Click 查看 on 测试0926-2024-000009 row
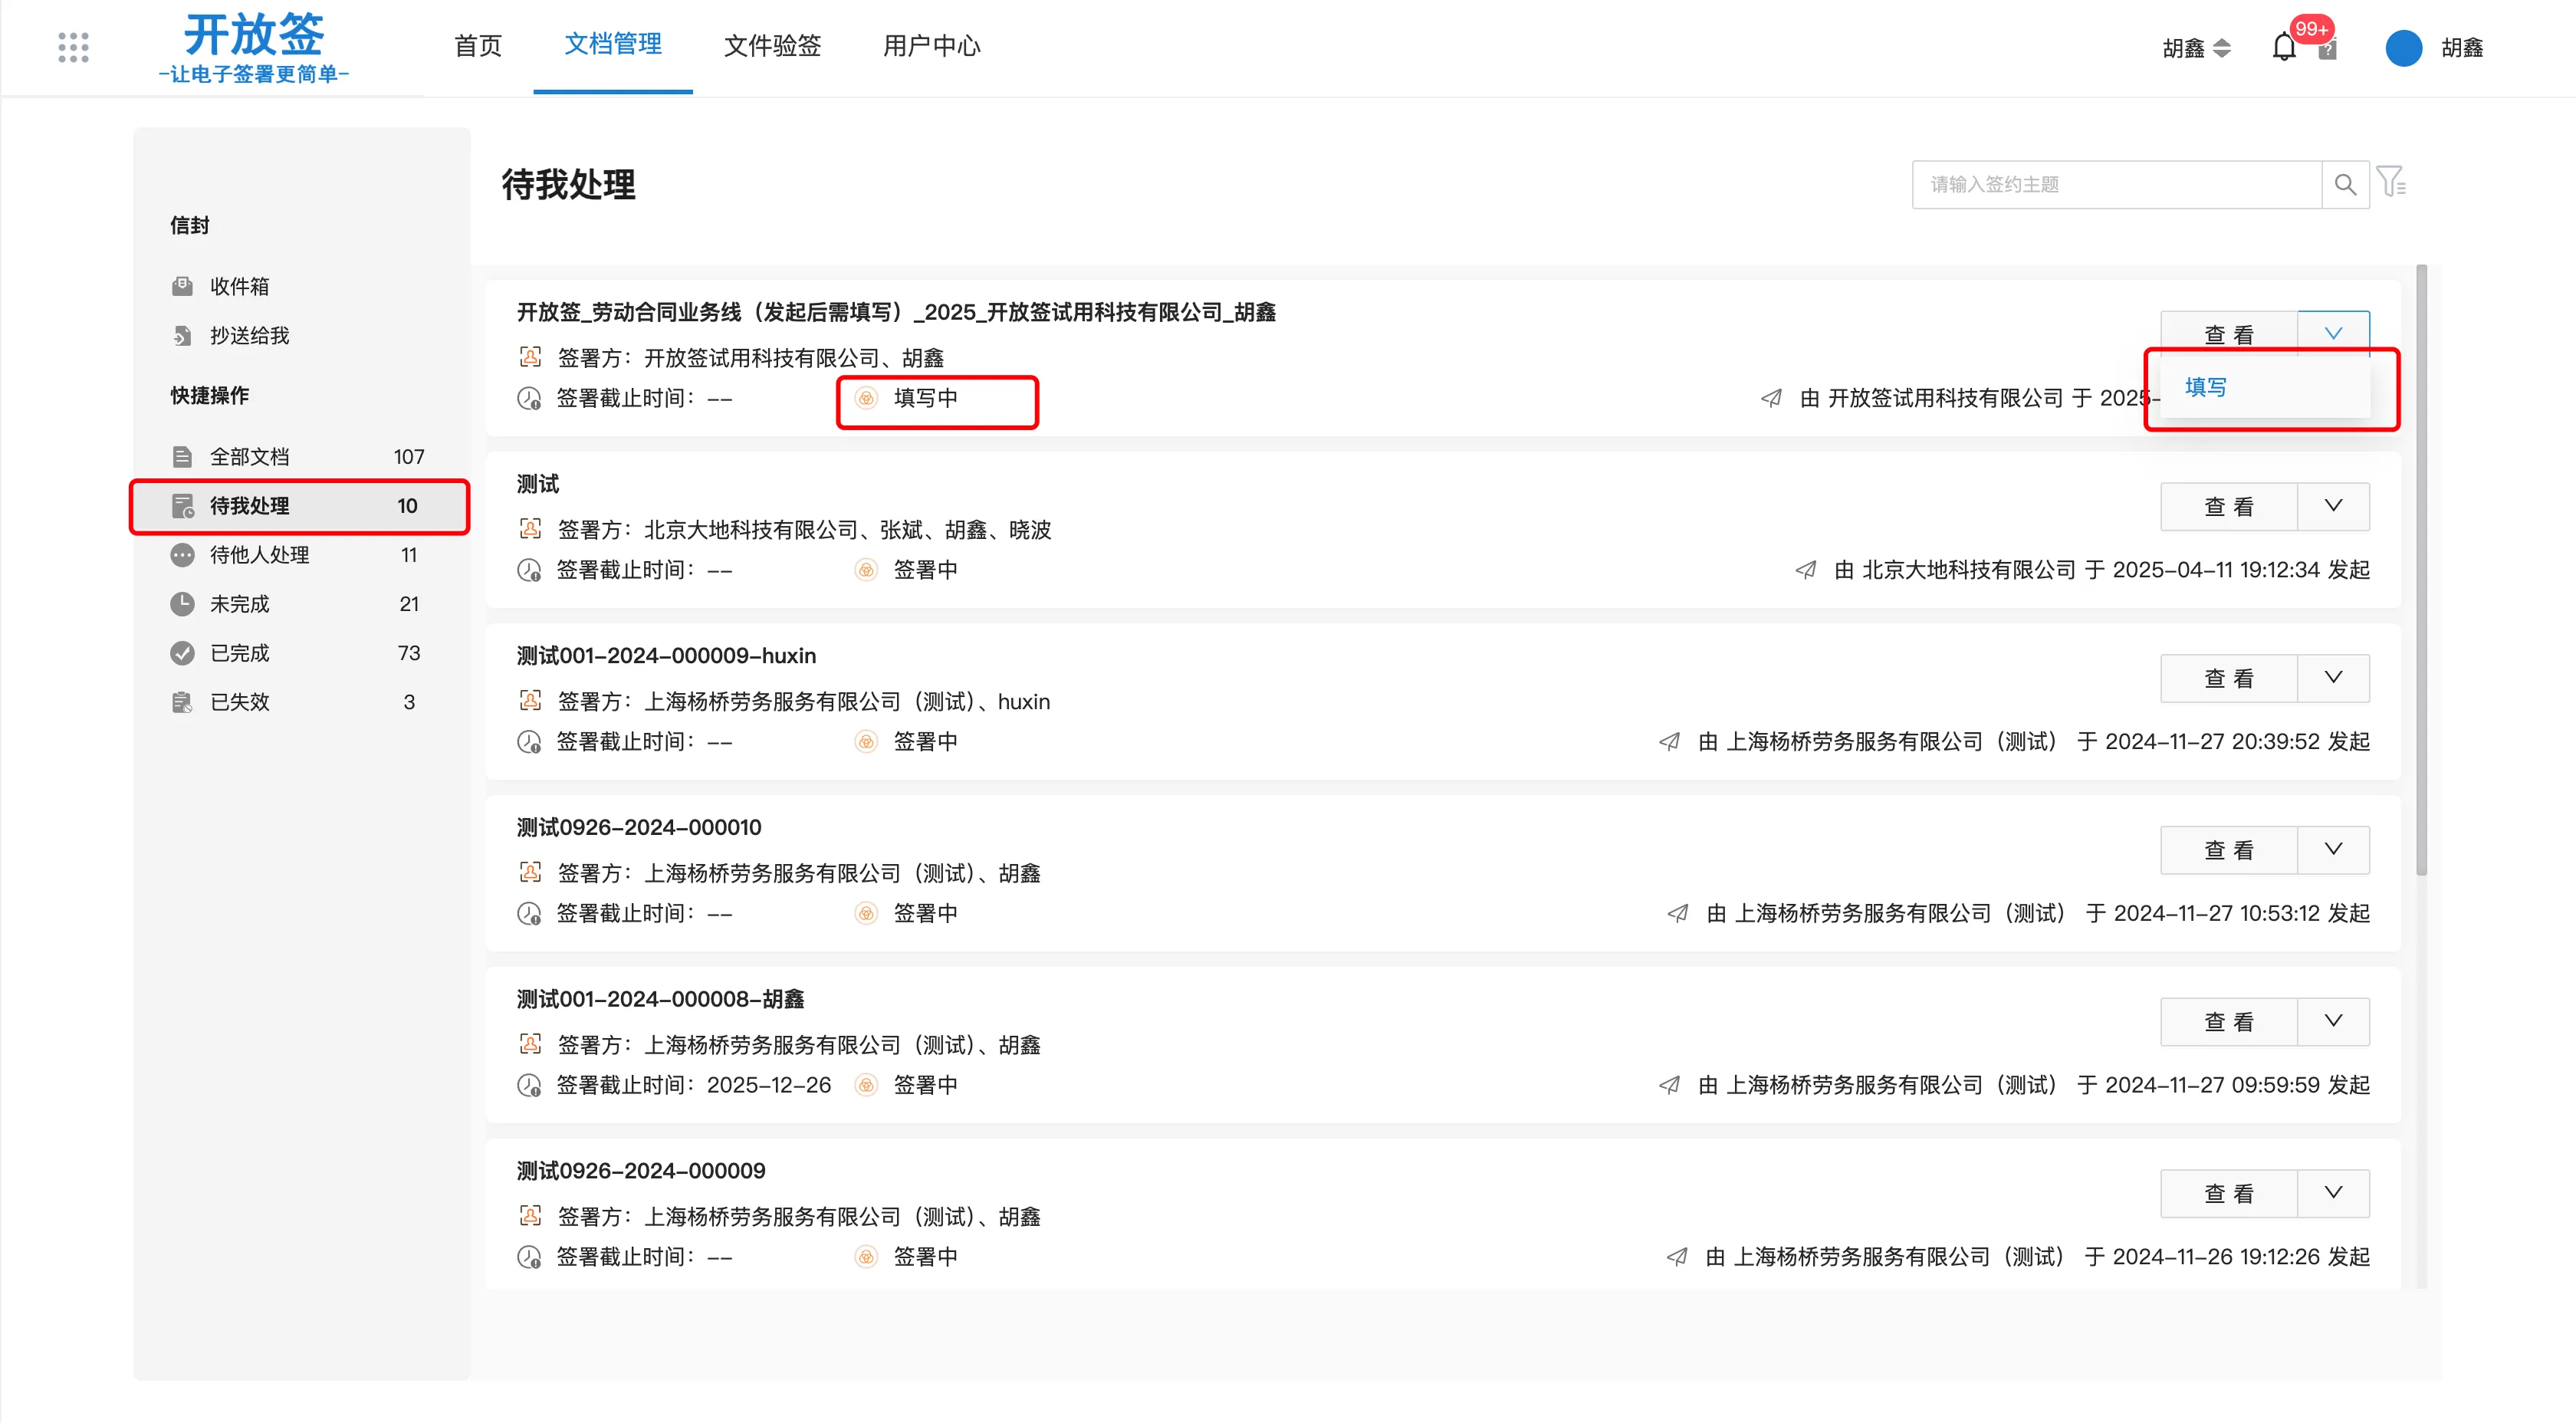The width and height of the screenshot is (2576, 1423). click(2229, 1193)
